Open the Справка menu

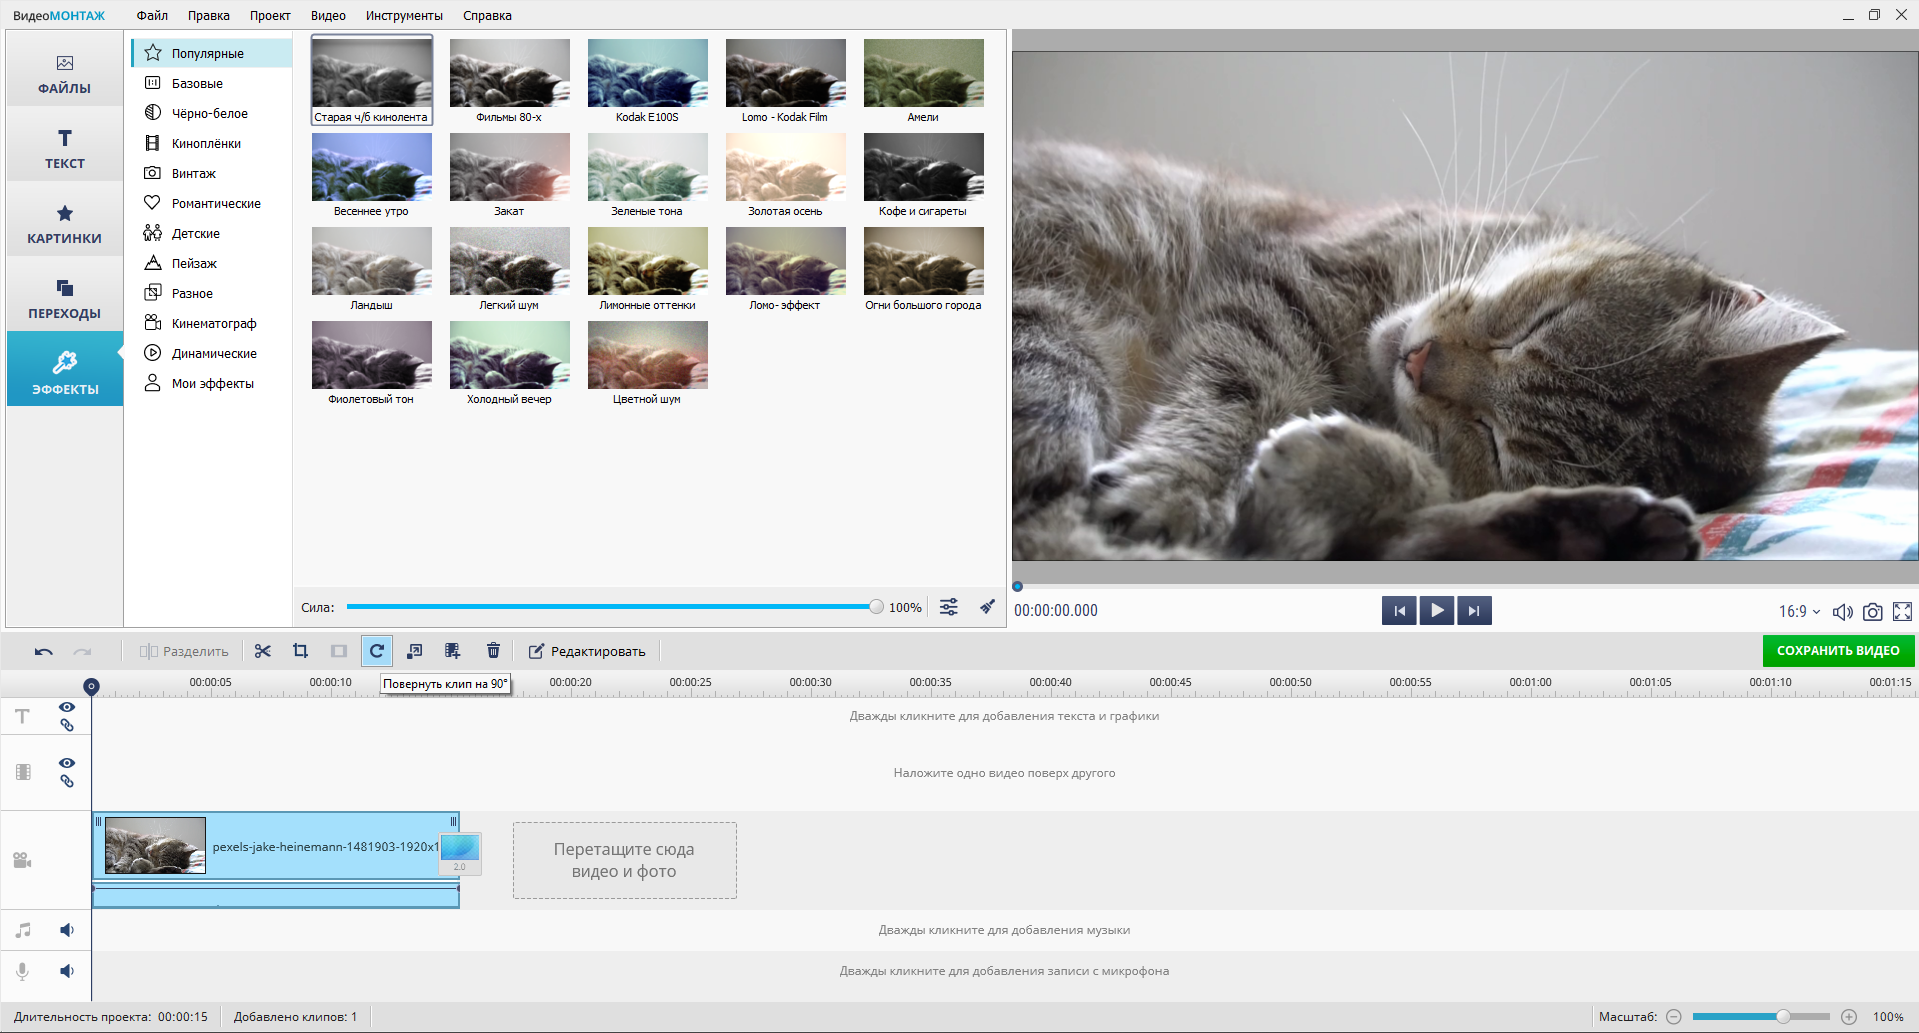(487, 15)
